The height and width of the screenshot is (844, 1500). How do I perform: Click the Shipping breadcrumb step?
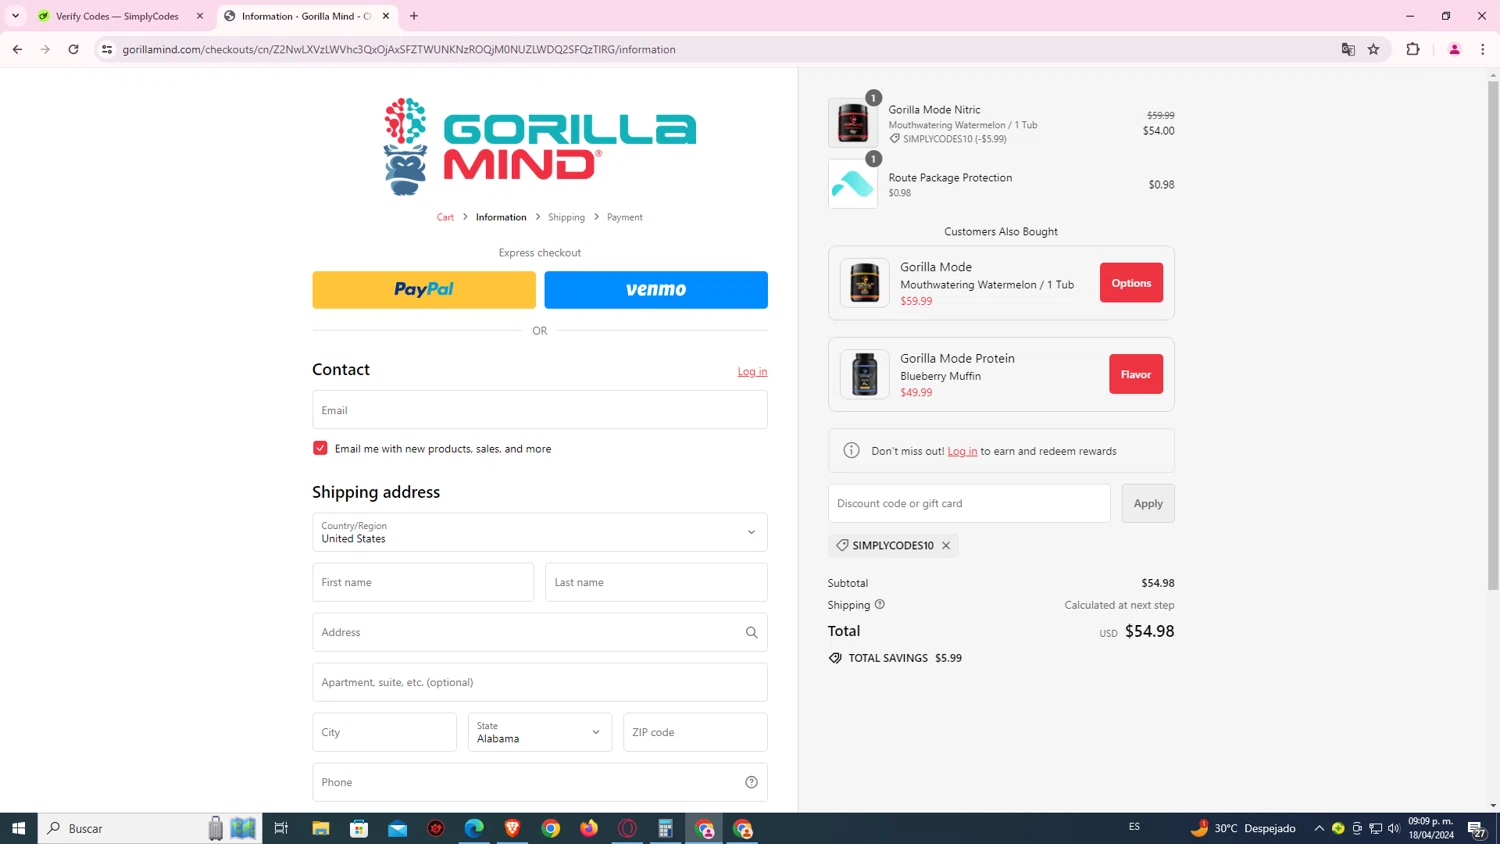pyautogui.click(x=566, y=217)
